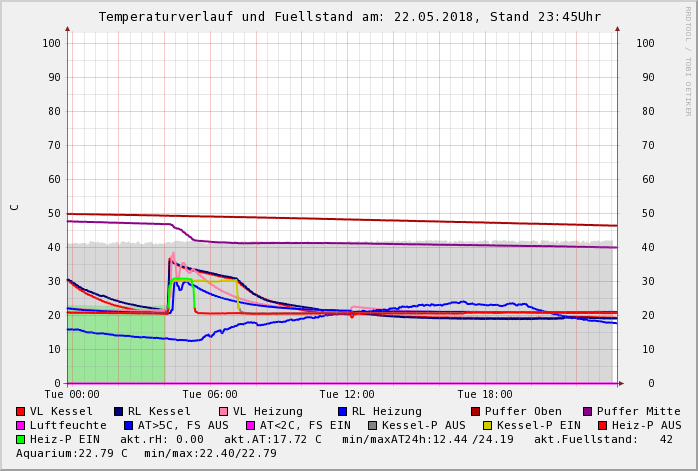This screenshot has width=698, height=471.
Task: Select the yellow Kessel-P EIN swatch
Action: pyautogui.click(x=487, y=425)
